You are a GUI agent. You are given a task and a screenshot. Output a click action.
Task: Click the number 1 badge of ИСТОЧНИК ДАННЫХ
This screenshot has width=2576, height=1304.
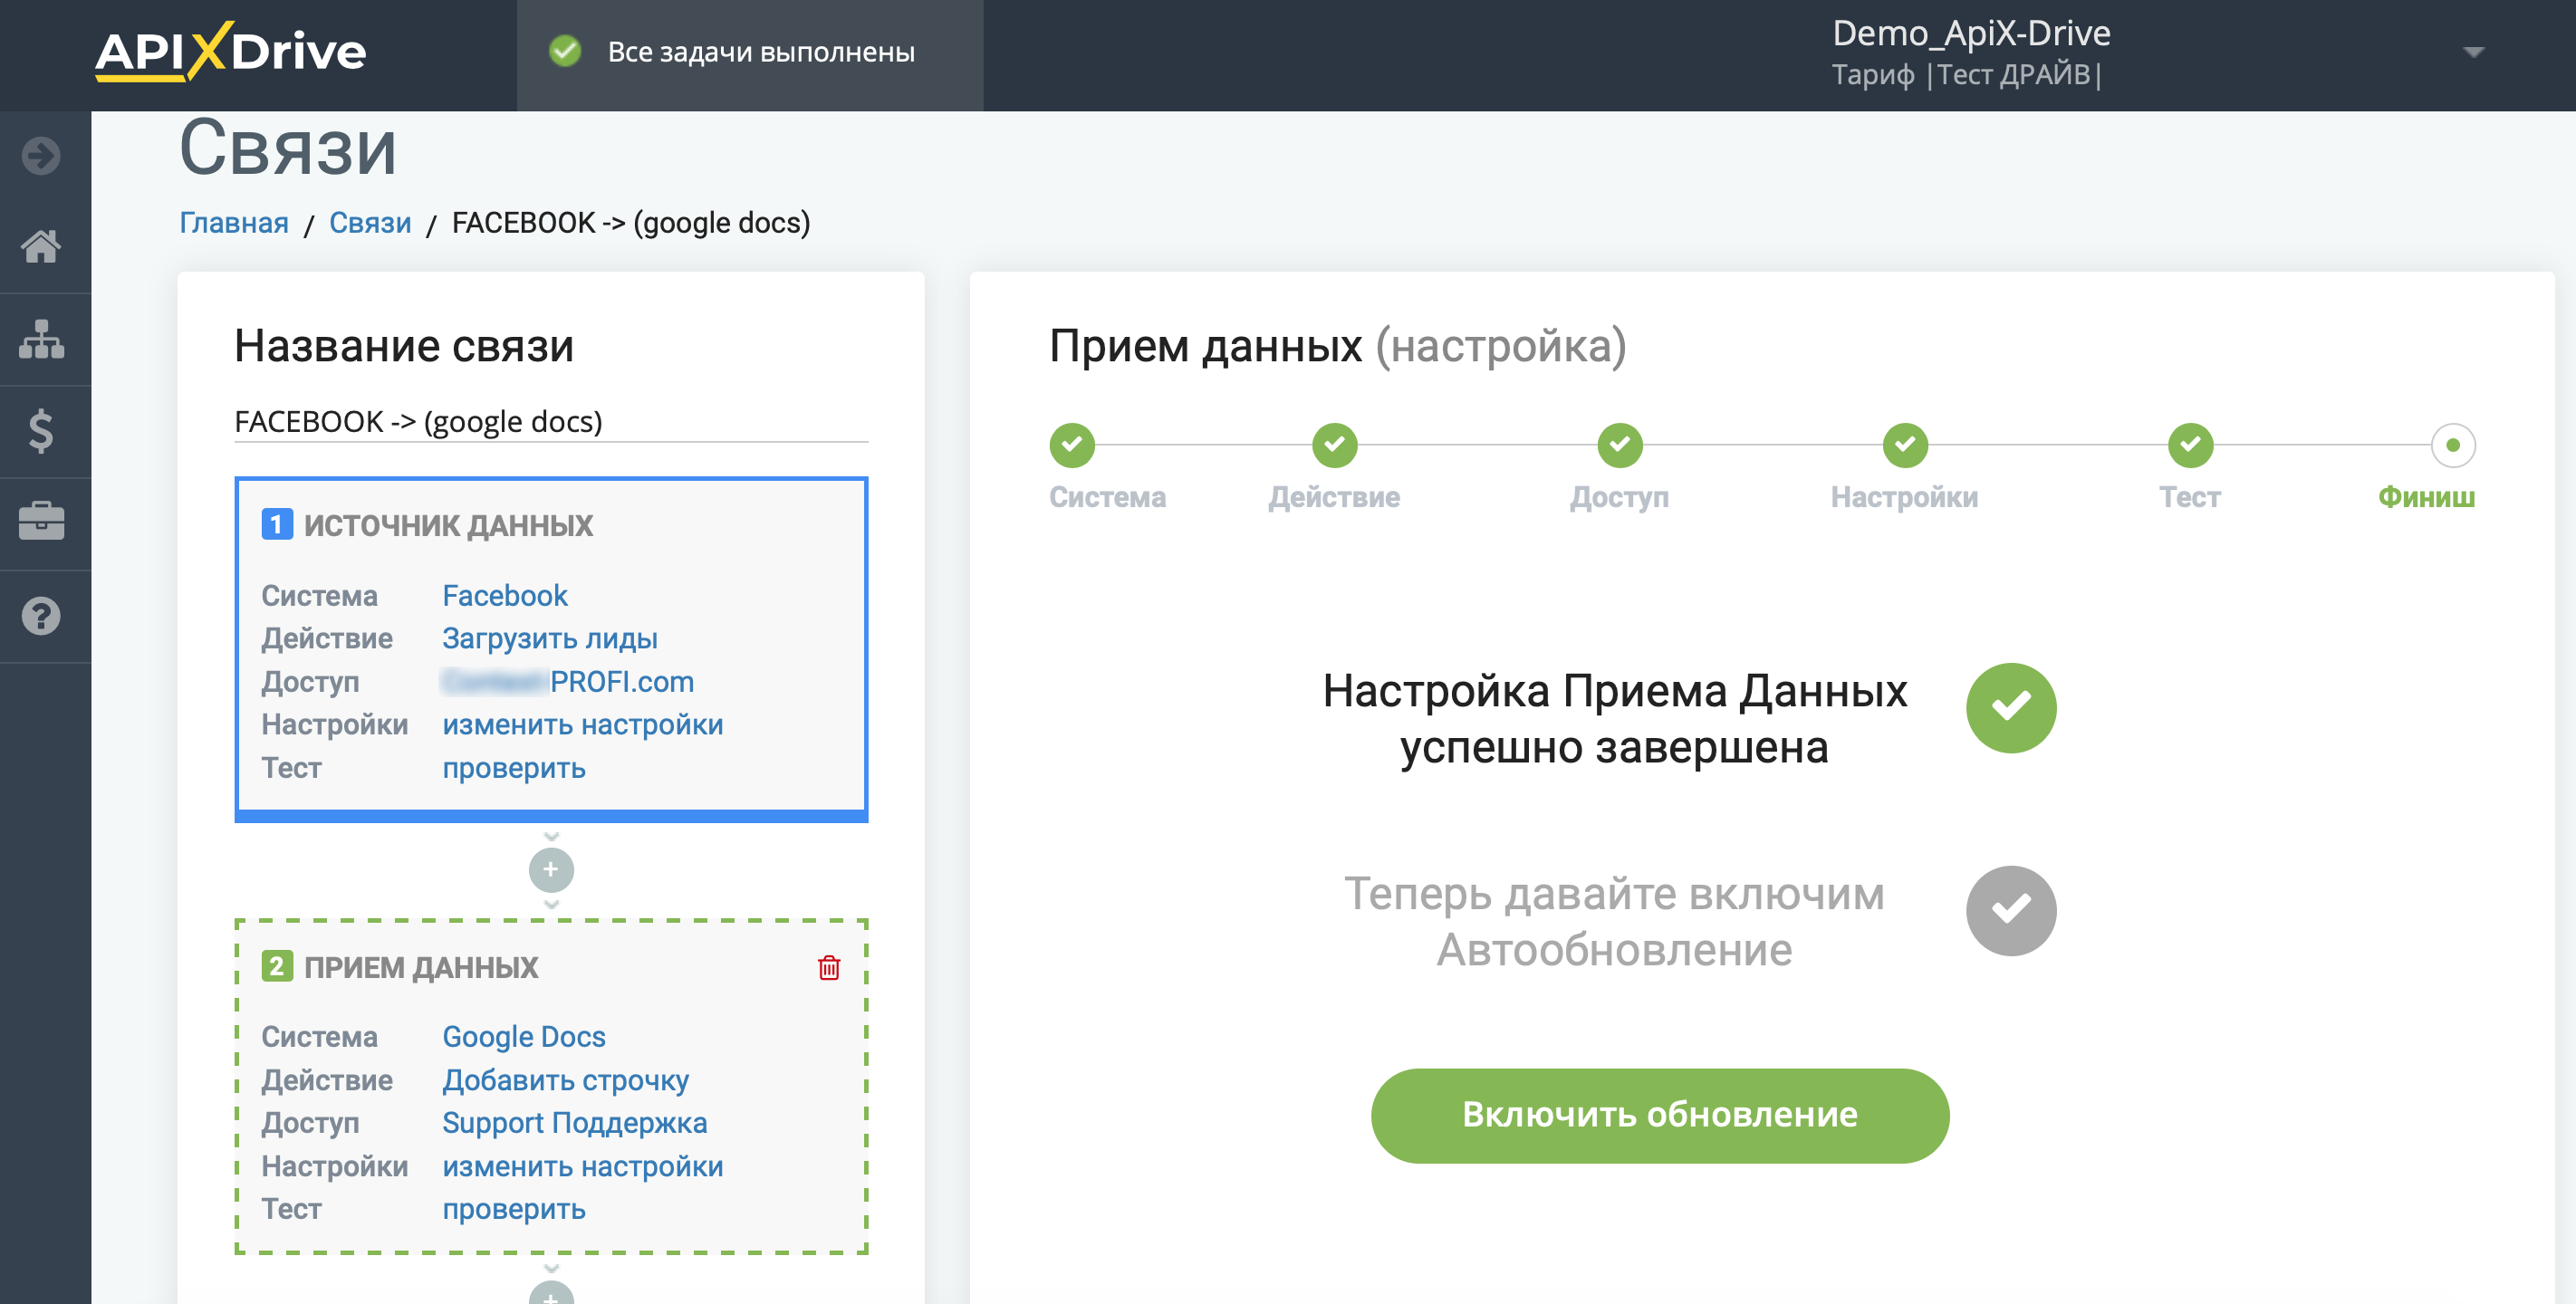[x=277, y=525]
